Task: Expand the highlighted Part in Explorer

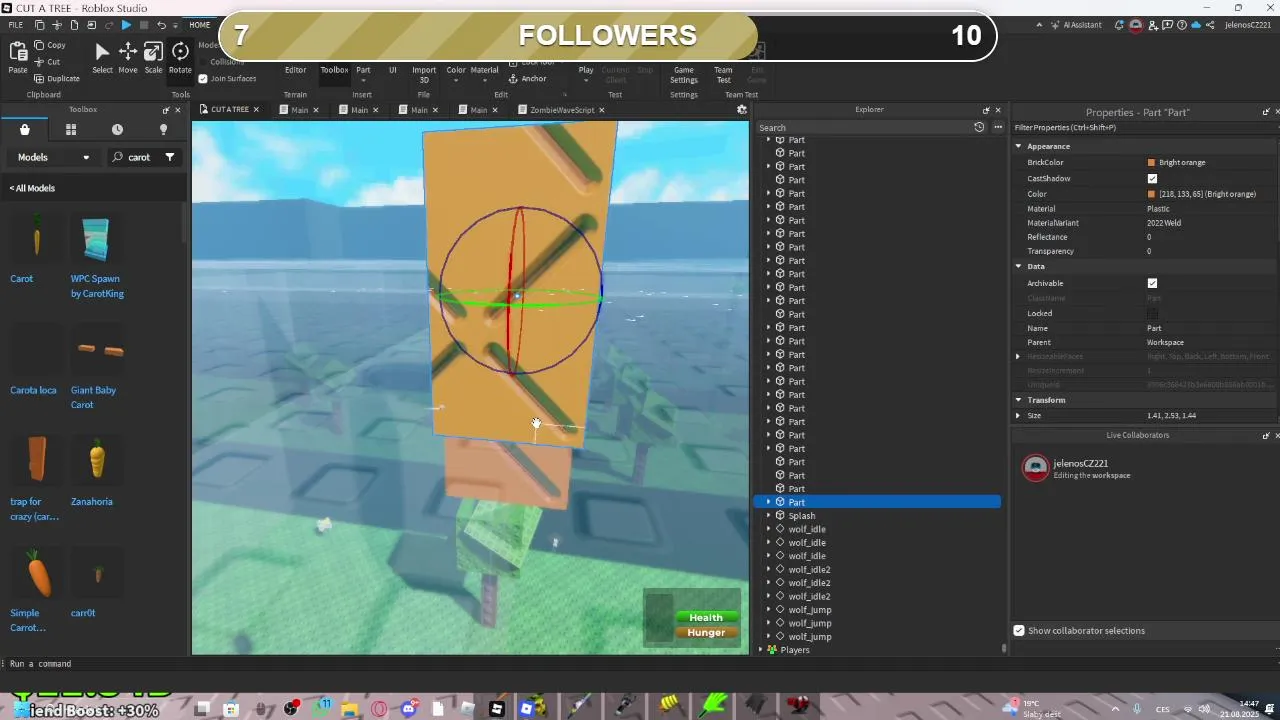Action: click(768, 502)
